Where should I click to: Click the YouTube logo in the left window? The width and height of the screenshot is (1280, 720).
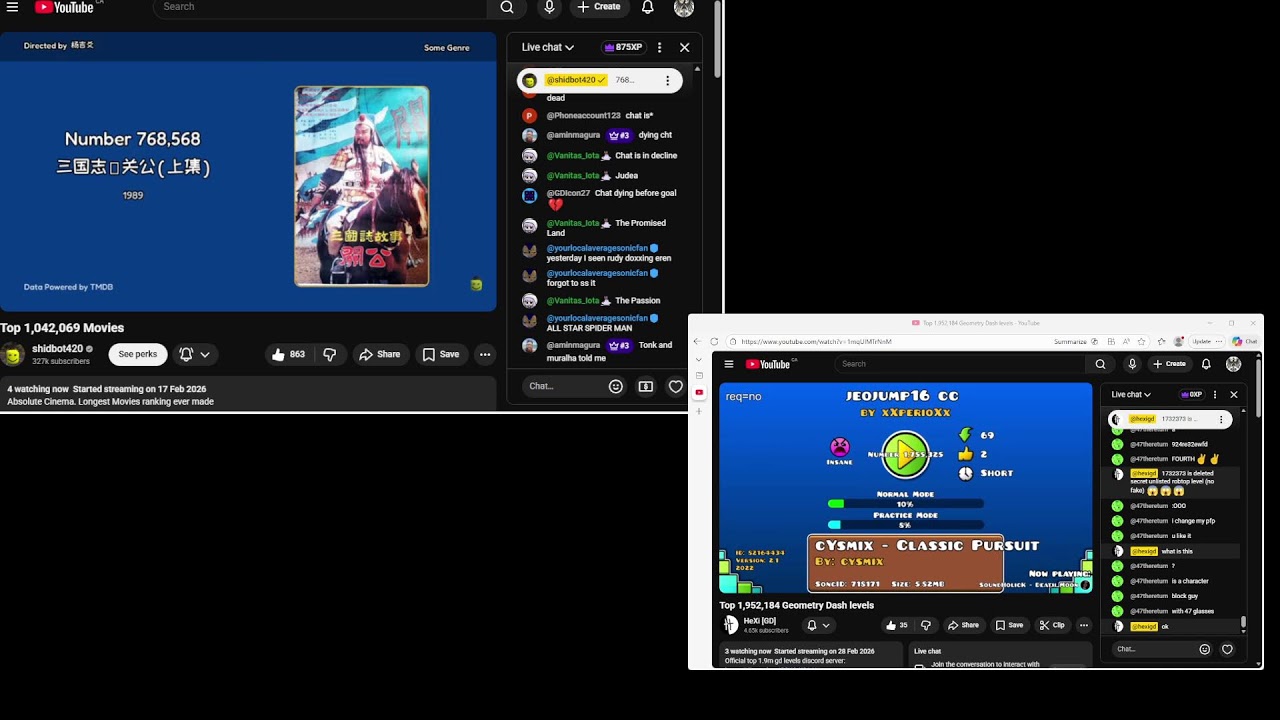pos(66,7)
